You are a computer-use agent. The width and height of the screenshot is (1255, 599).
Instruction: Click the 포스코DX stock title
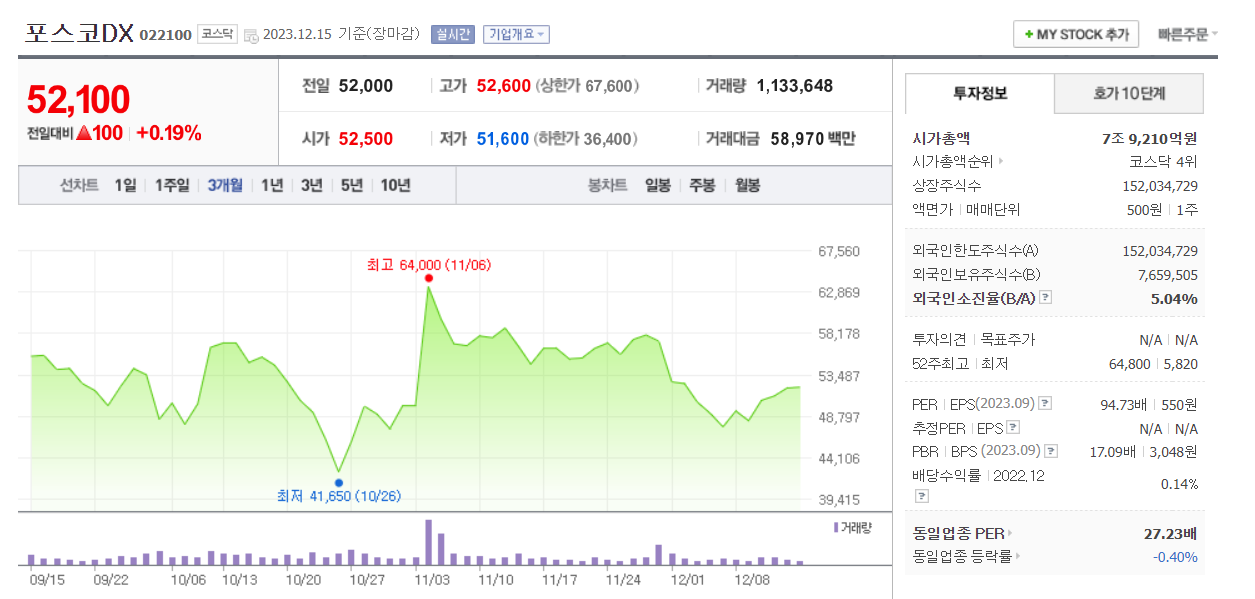(x=79, y=33)
